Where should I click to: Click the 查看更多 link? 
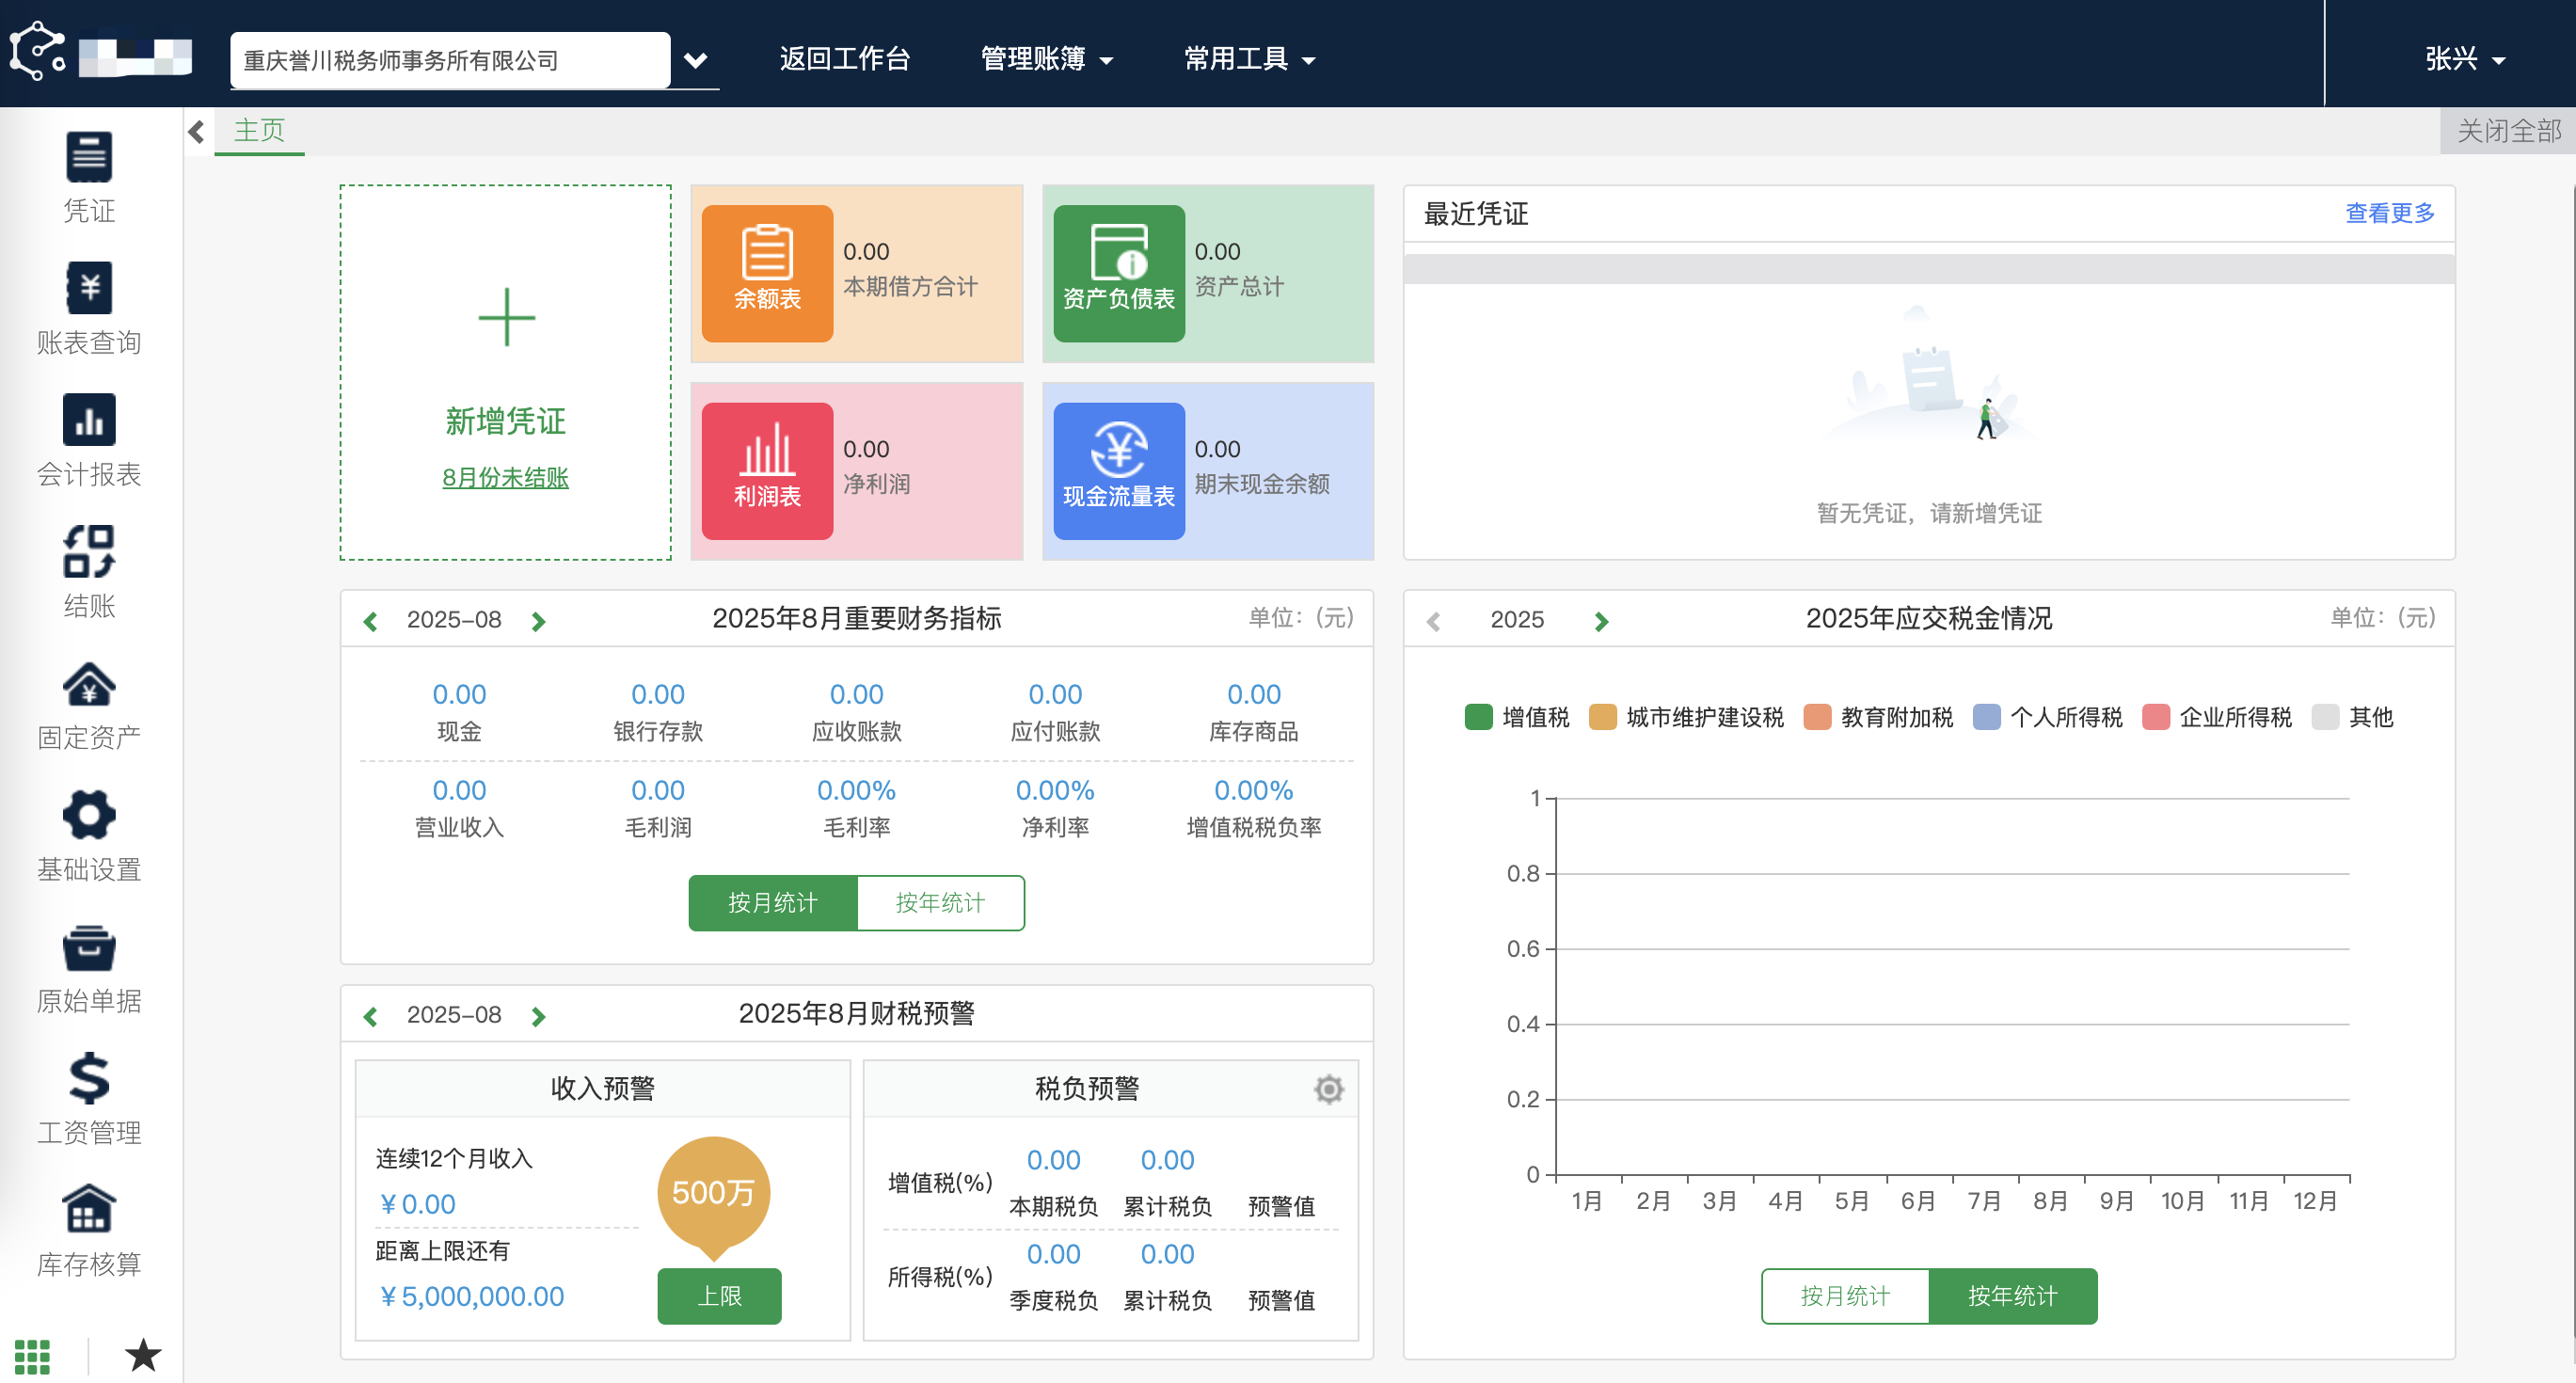(2389, 213)
